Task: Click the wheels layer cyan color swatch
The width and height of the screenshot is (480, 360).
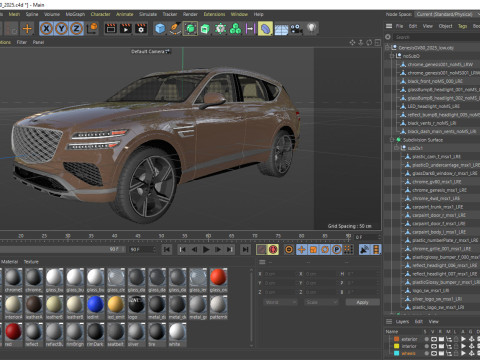Action: point(397,353)
